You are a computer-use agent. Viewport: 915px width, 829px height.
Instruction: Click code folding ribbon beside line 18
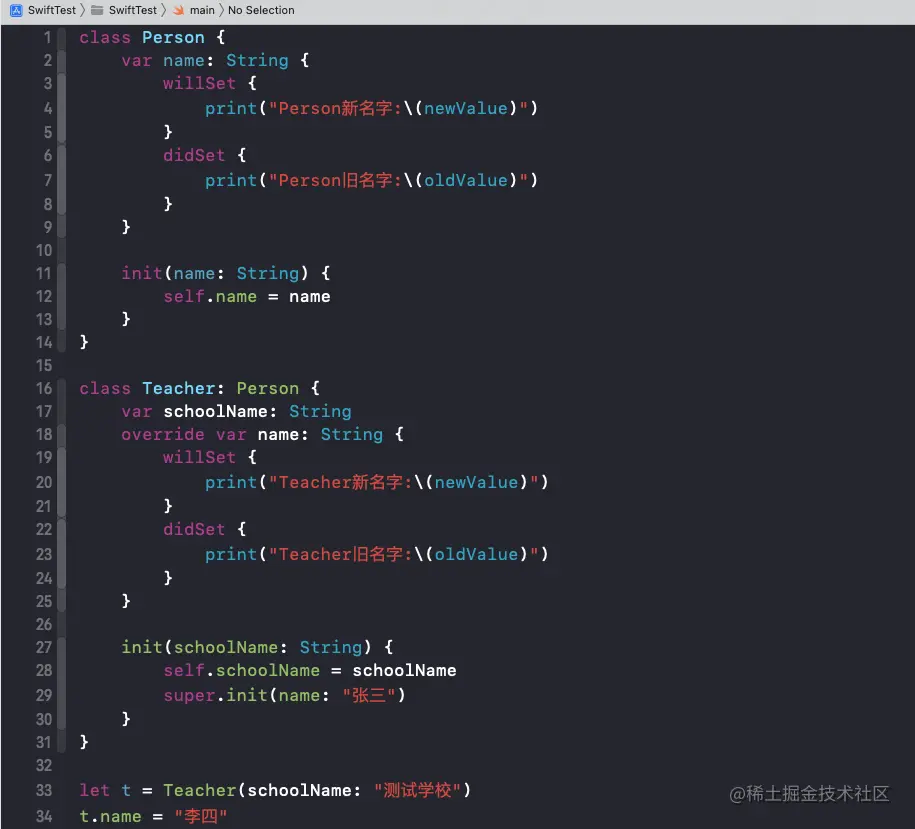click(62, 435)
